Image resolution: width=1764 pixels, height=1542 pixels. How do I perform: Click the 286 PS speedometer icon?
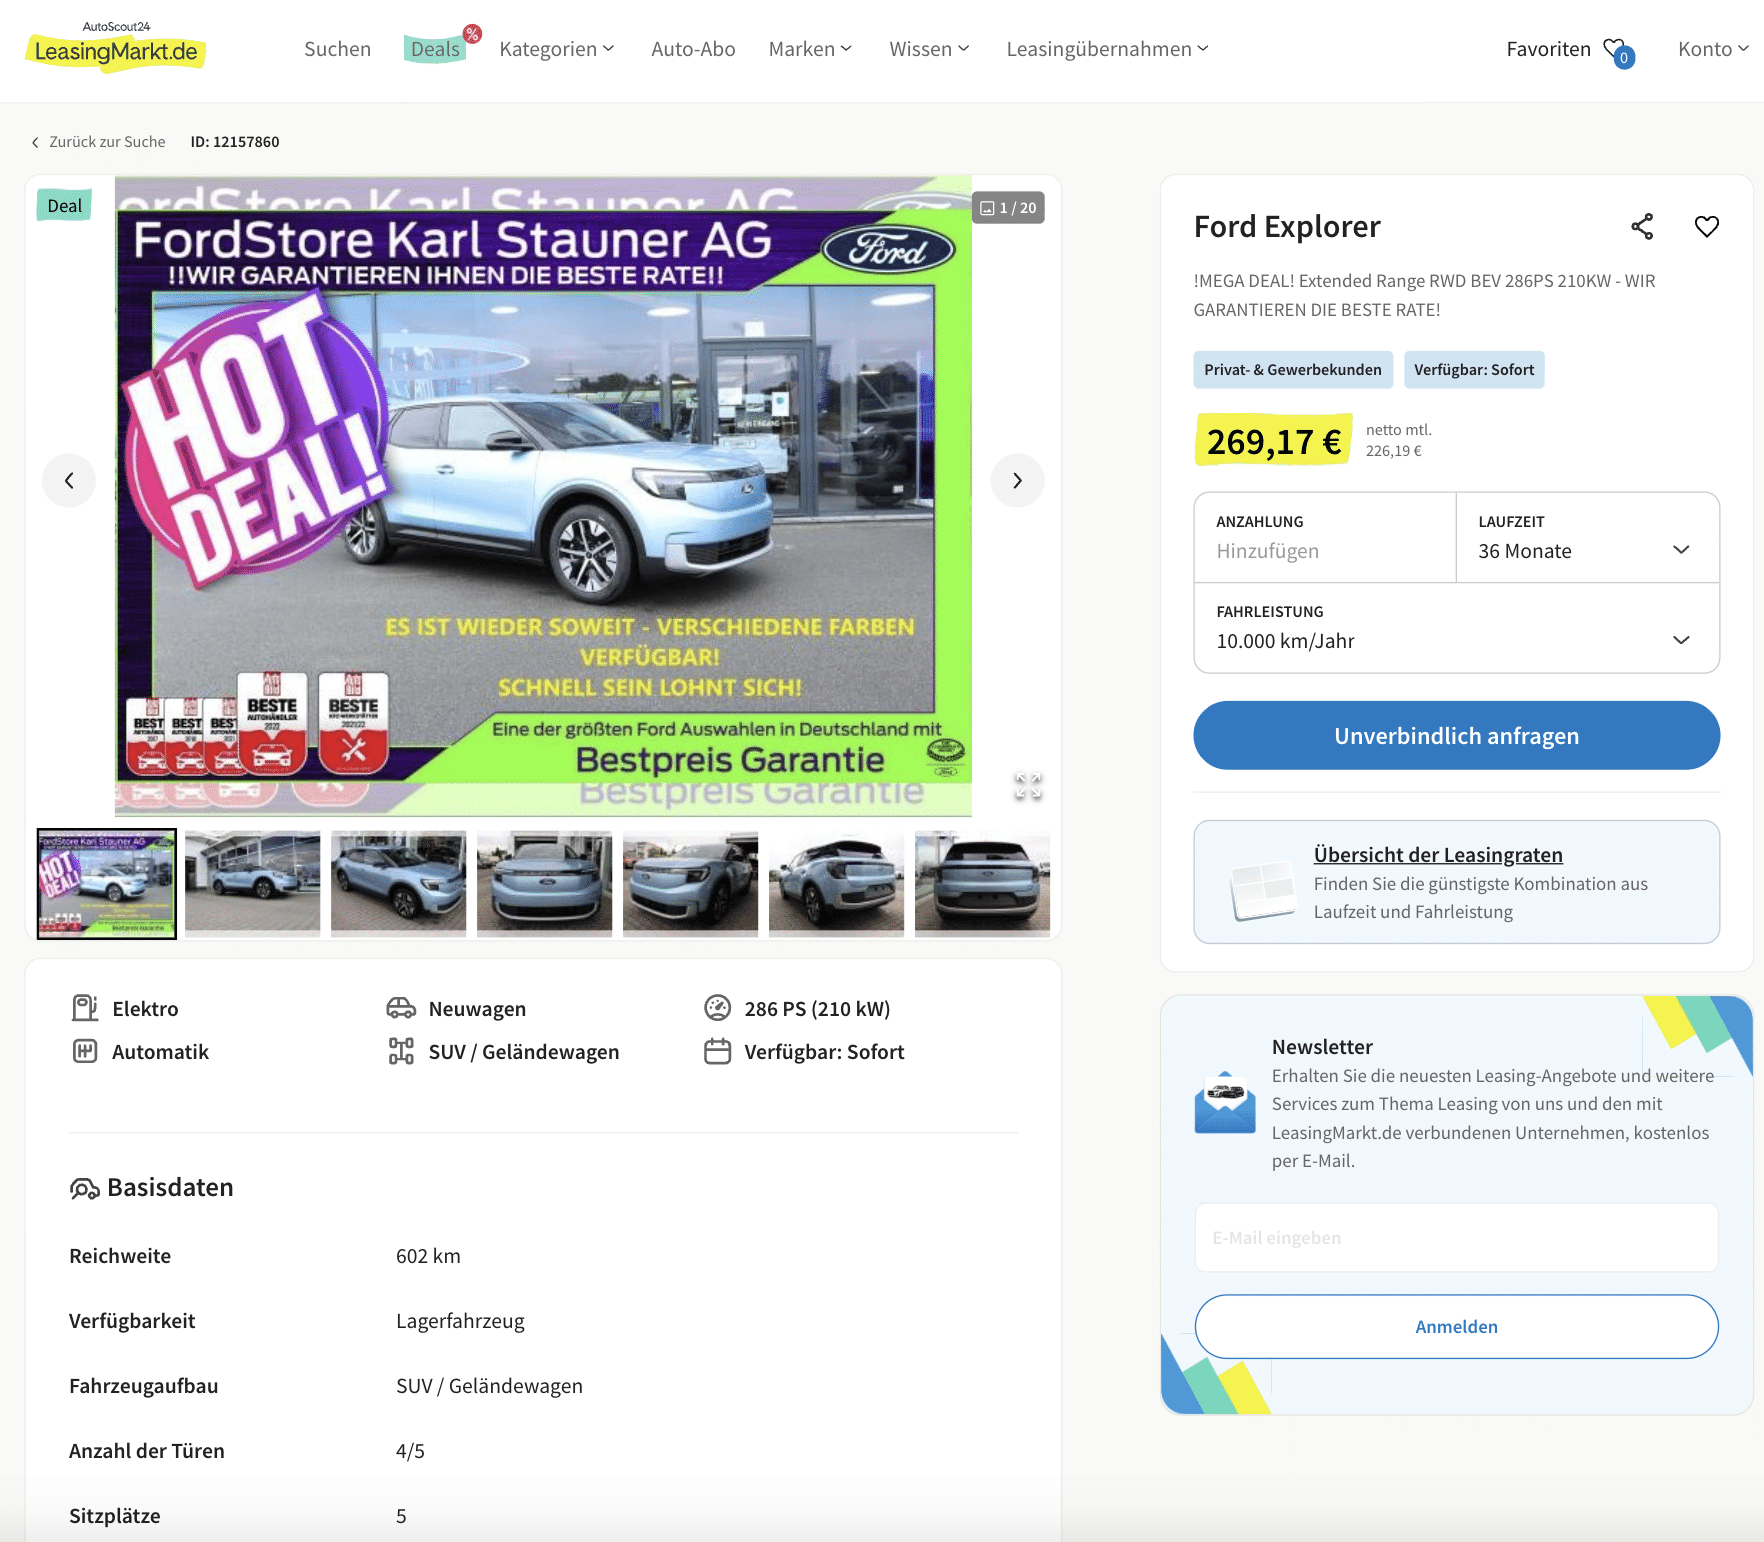click(718, 1008)
